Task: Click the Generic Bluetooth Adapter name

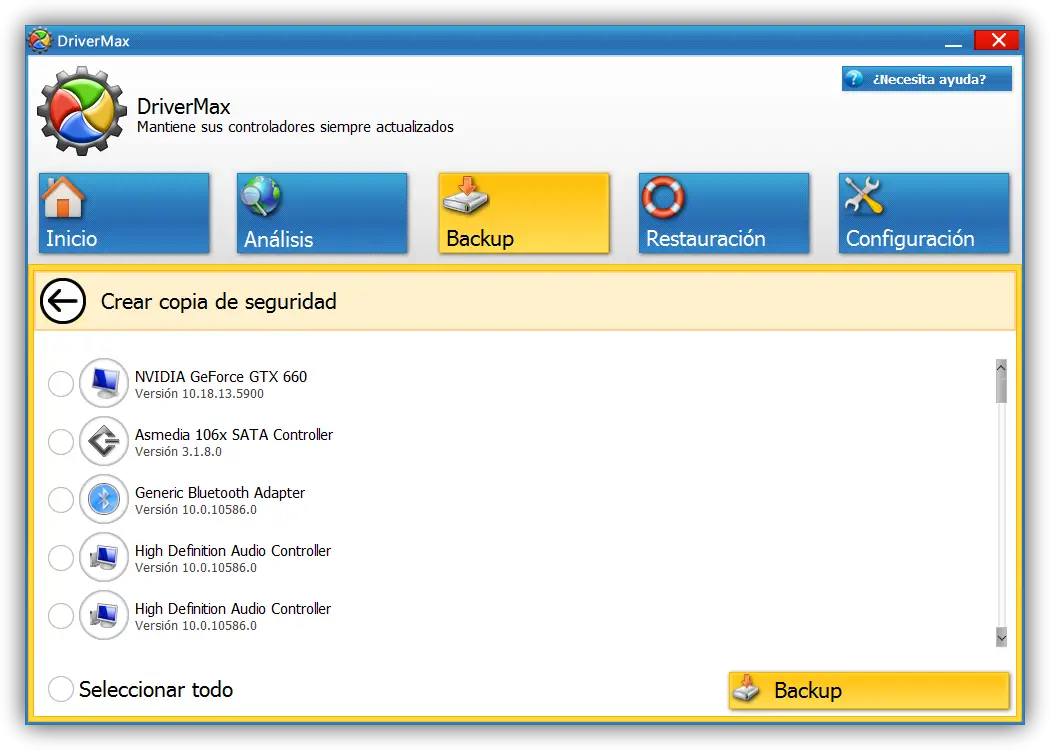Action: coord(220,493)
